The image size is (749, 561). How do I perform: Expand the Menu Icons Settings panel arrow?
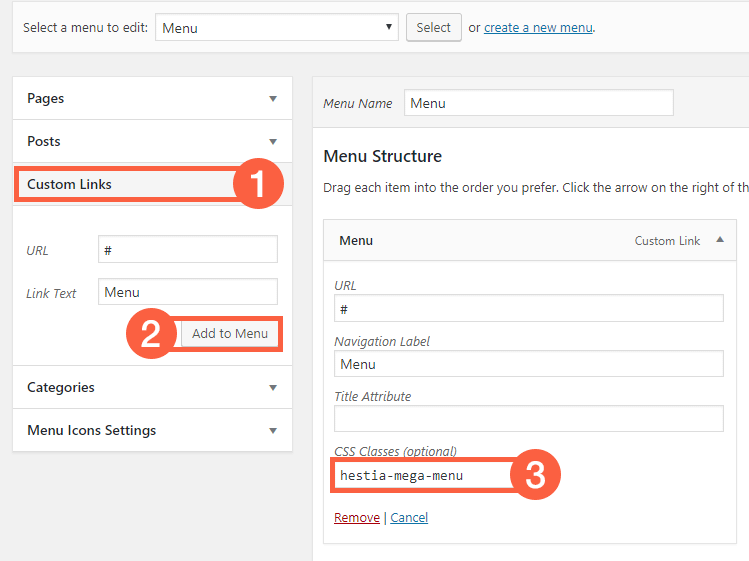point(273,431)
